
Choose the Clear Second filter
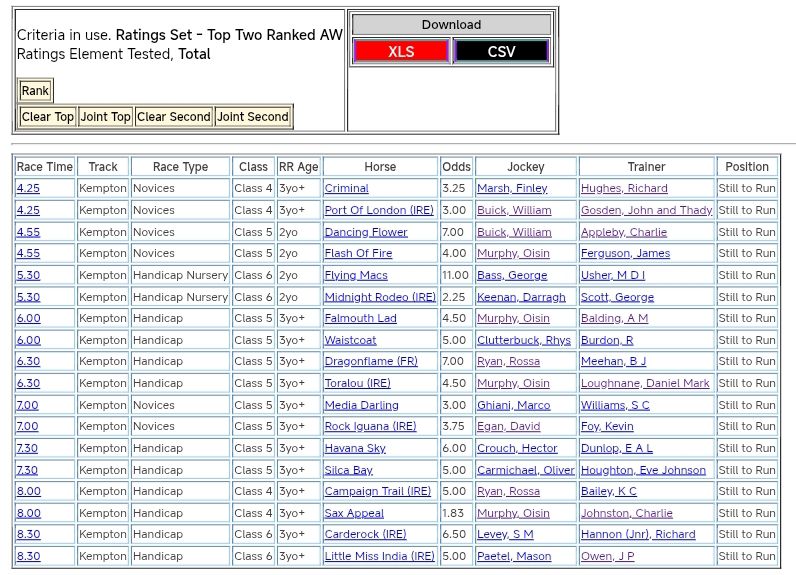(174, 117)
